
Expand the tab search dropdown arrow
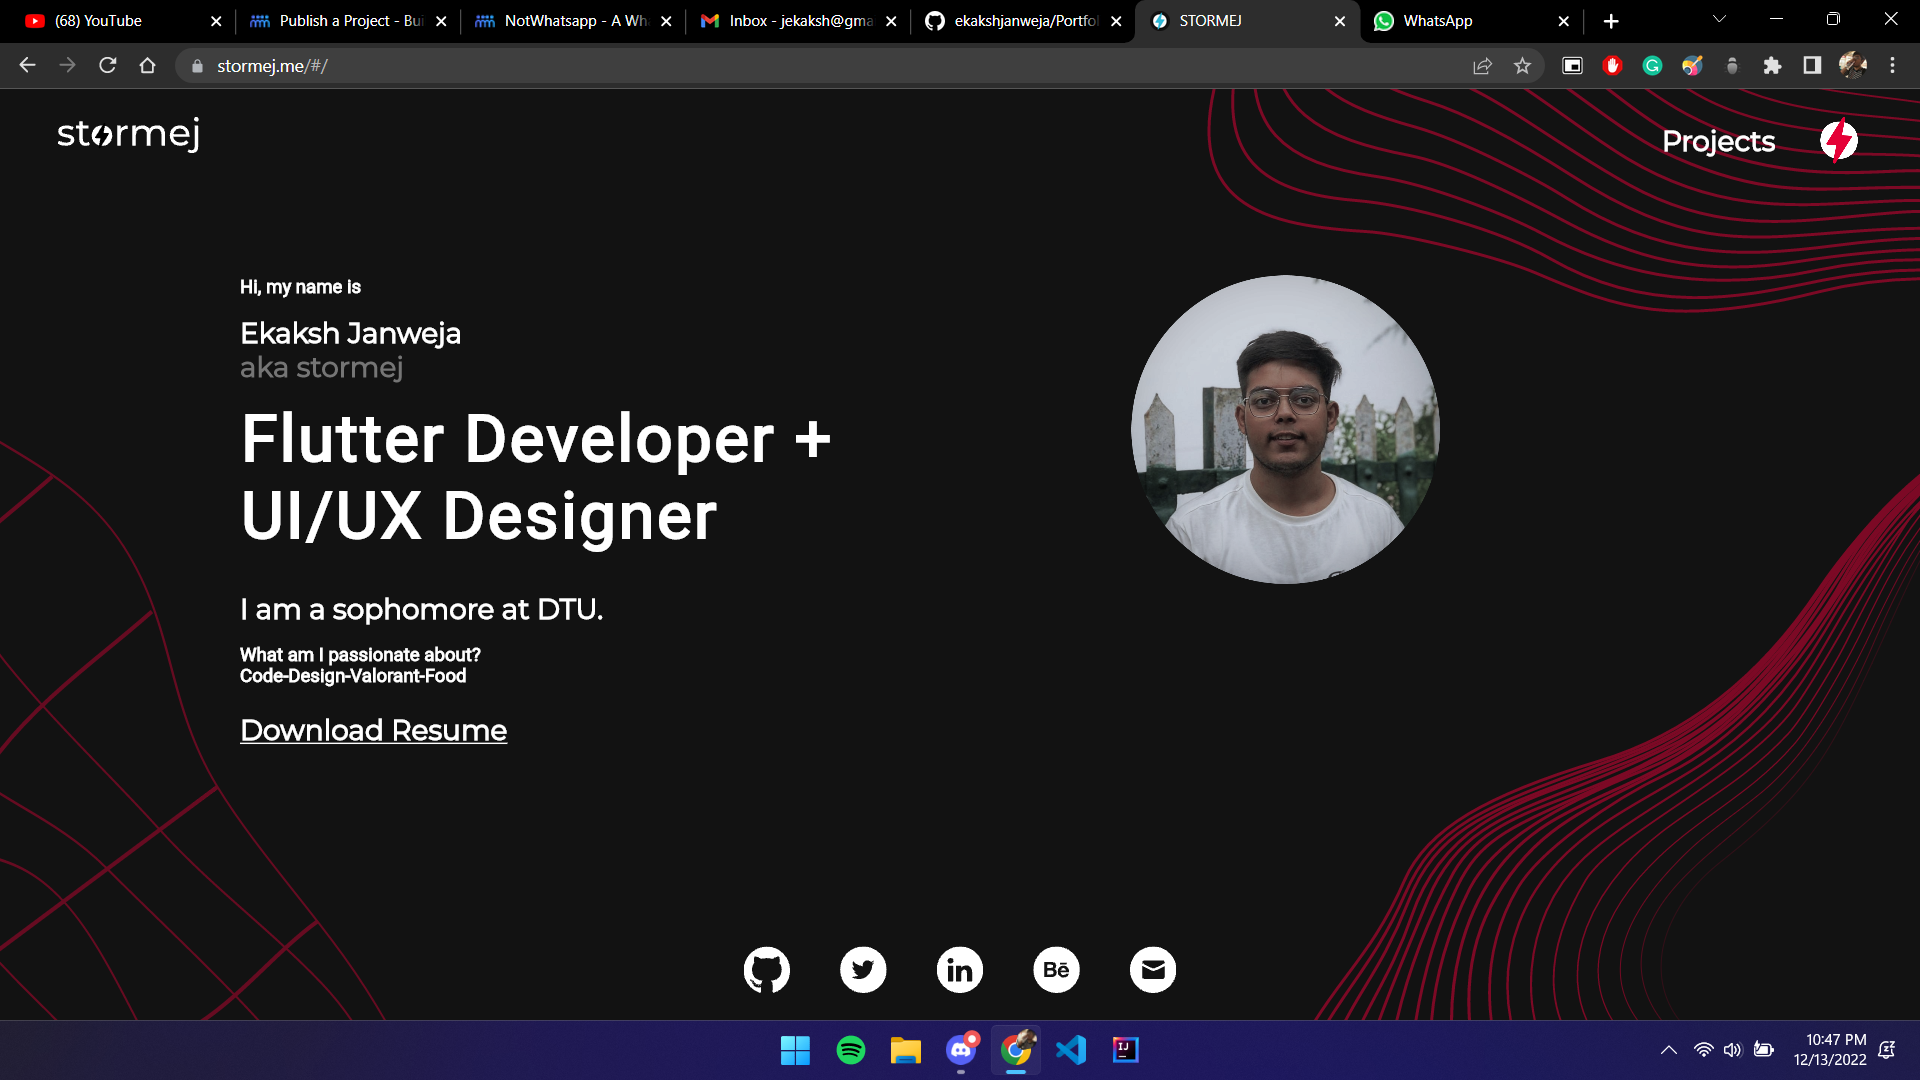tap(1719, 19)
